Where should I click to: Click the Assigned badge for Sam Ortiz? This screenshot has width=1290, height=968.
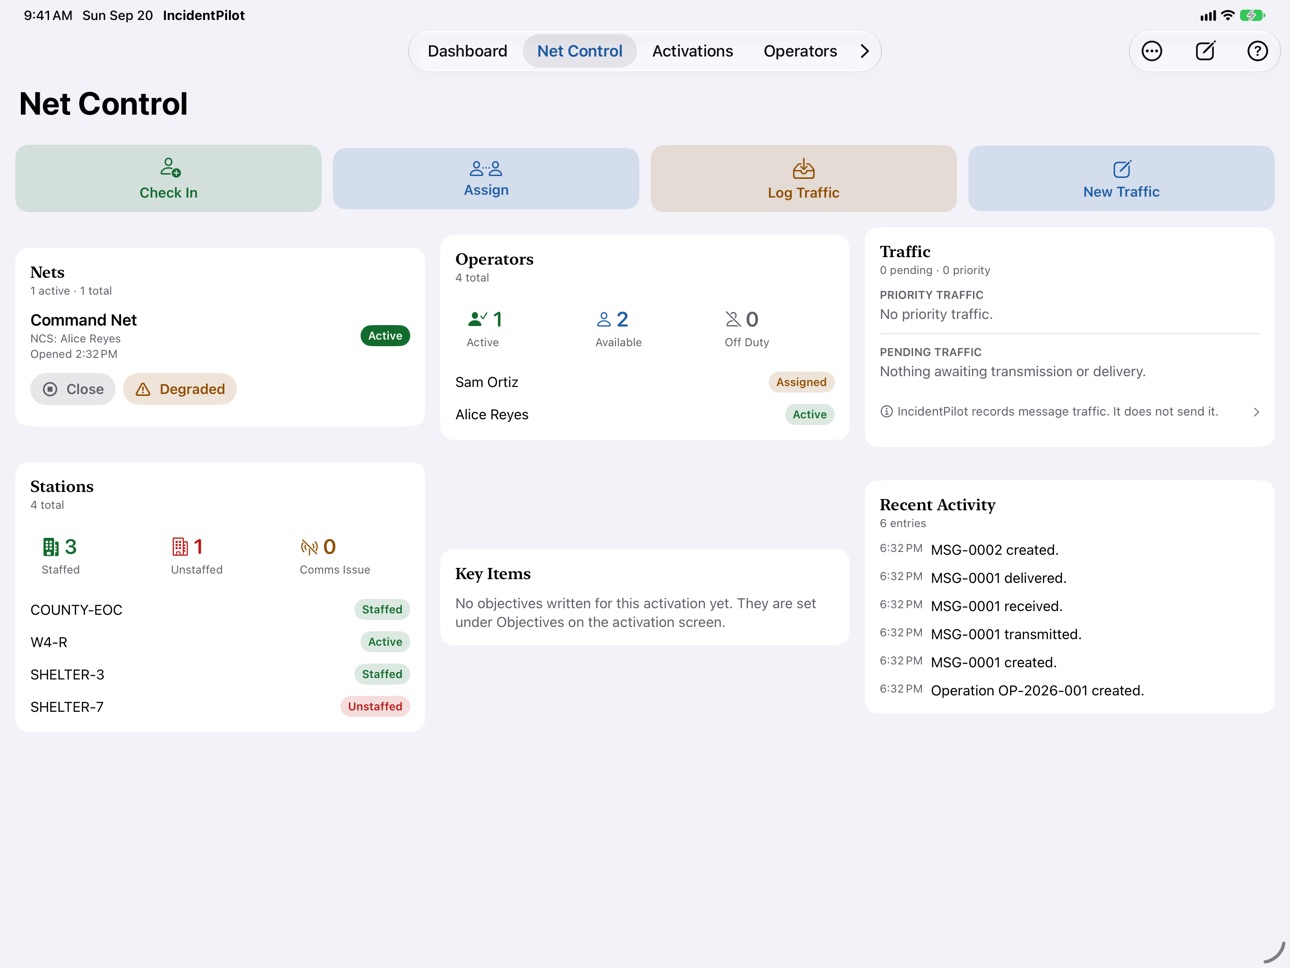click(x=801, y=382)
